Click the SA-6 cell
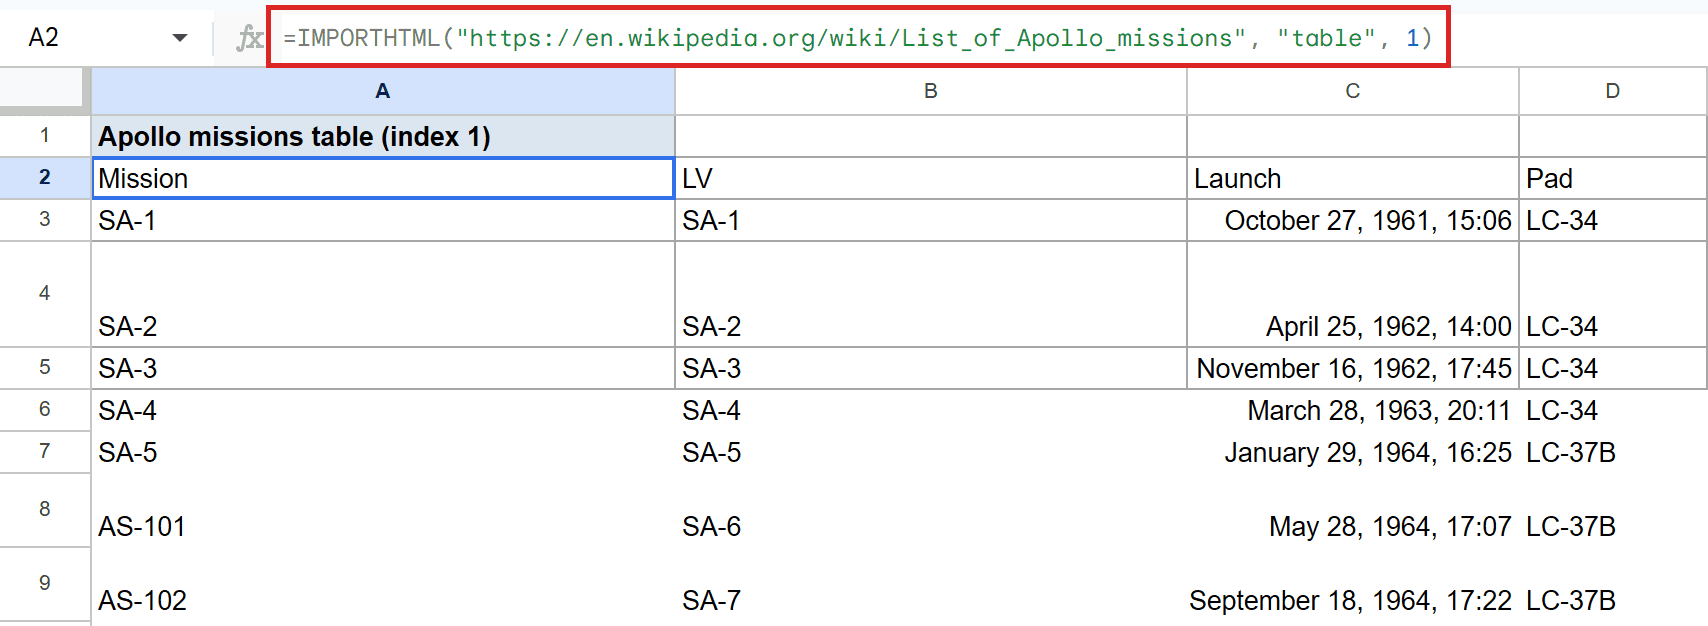 [931, 510]
